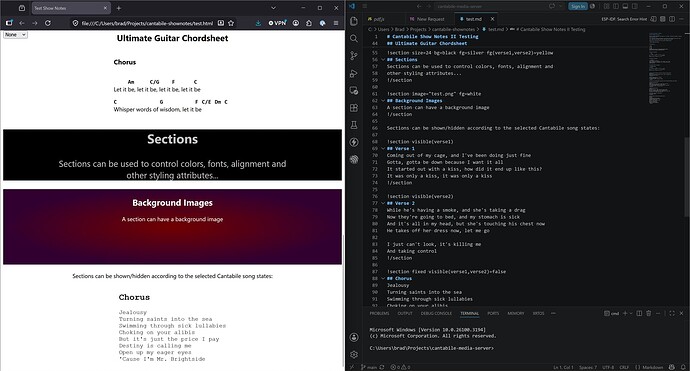Collapse the Verse 1 heading fold
Image resolution: width=690 pixels, height=371 pixels.
click(383, 149)
